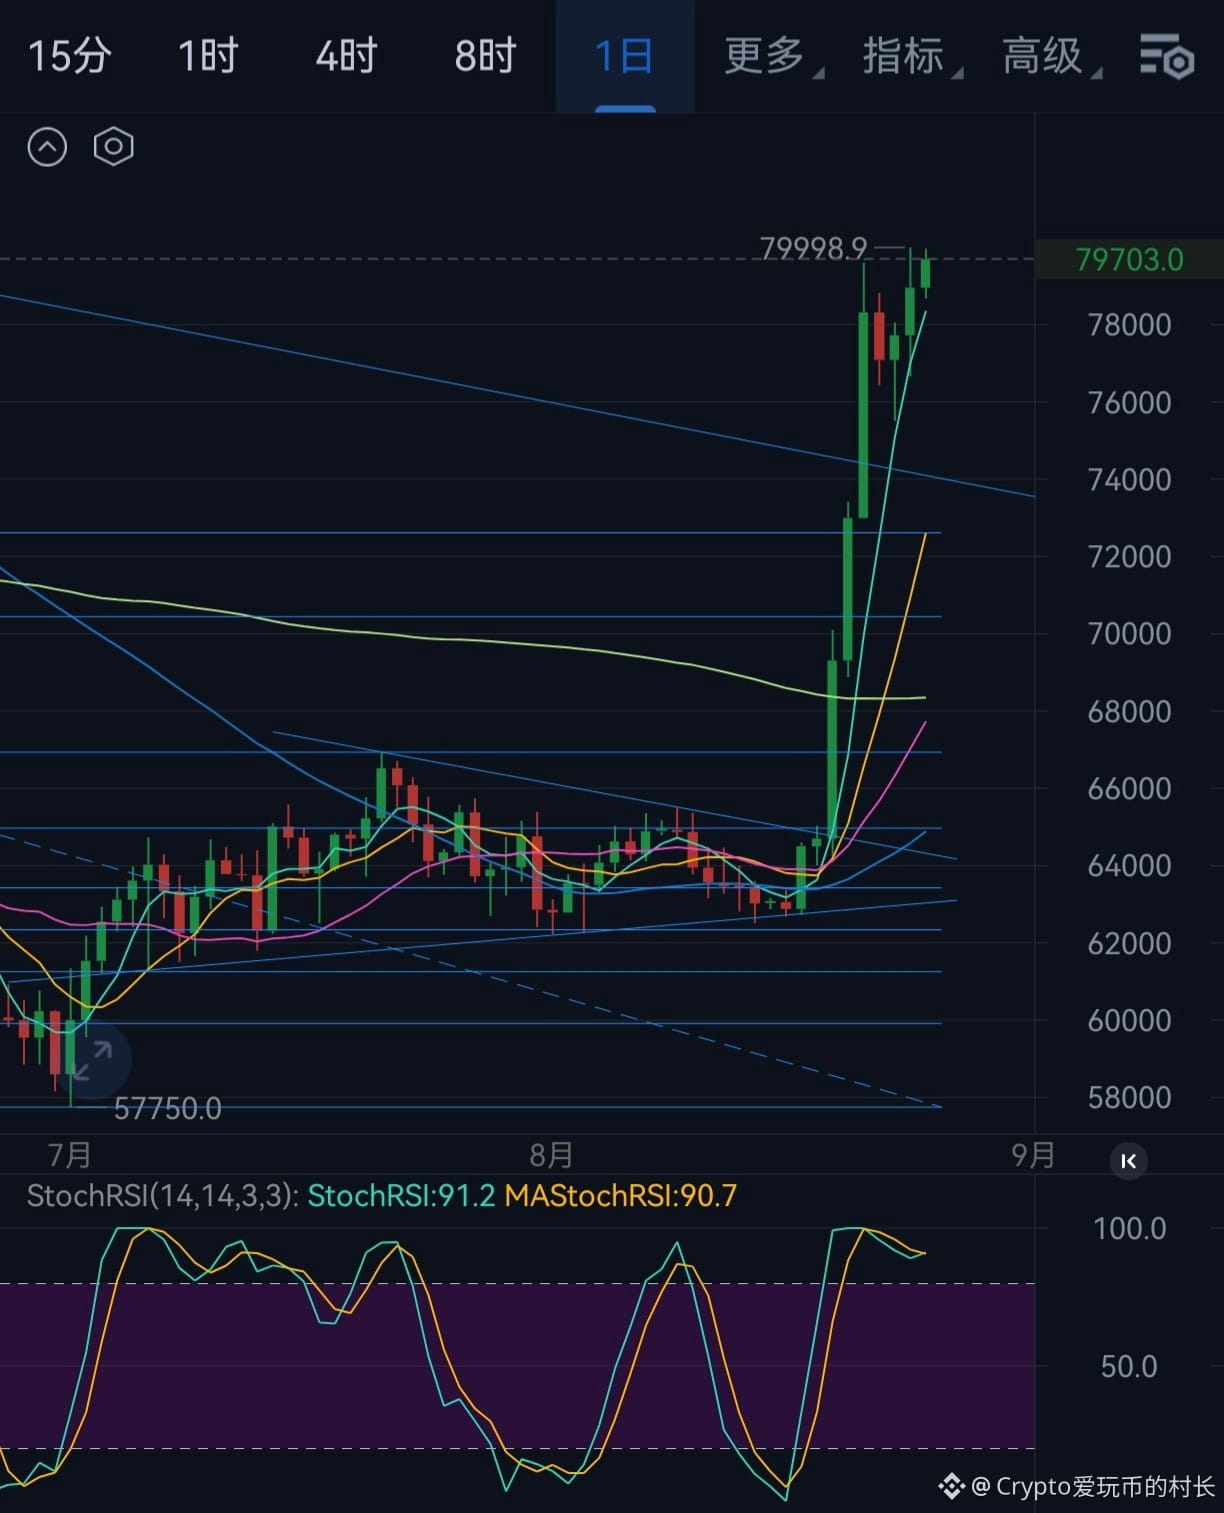The image size is (1224, 1513).
Task: Click the high price marker 79998.9
Action: point(813,247)
